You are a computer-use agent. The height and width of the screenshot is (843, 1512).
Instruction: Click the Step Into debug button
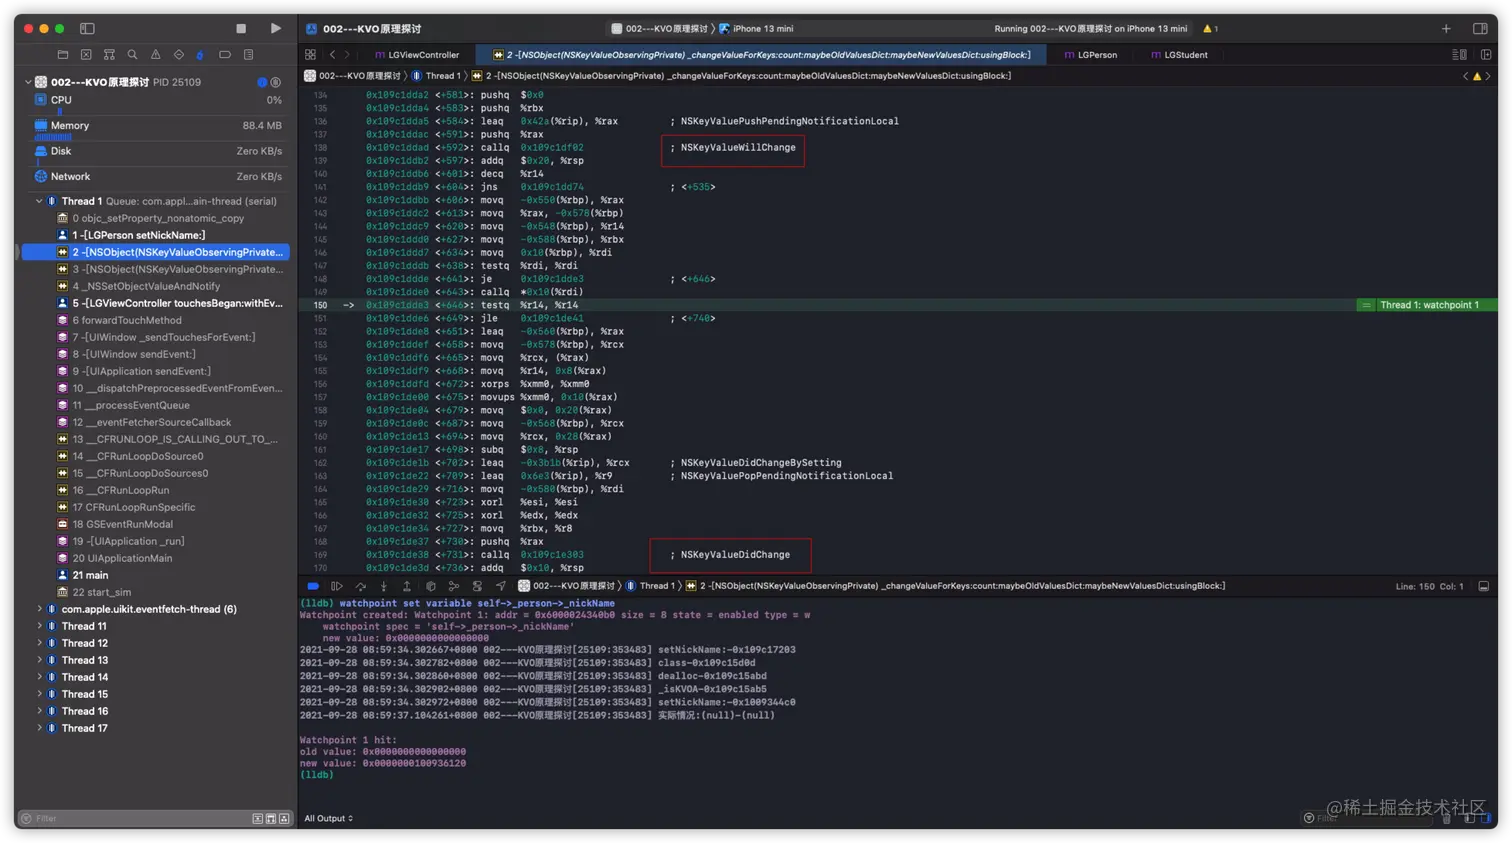(384, 586)
